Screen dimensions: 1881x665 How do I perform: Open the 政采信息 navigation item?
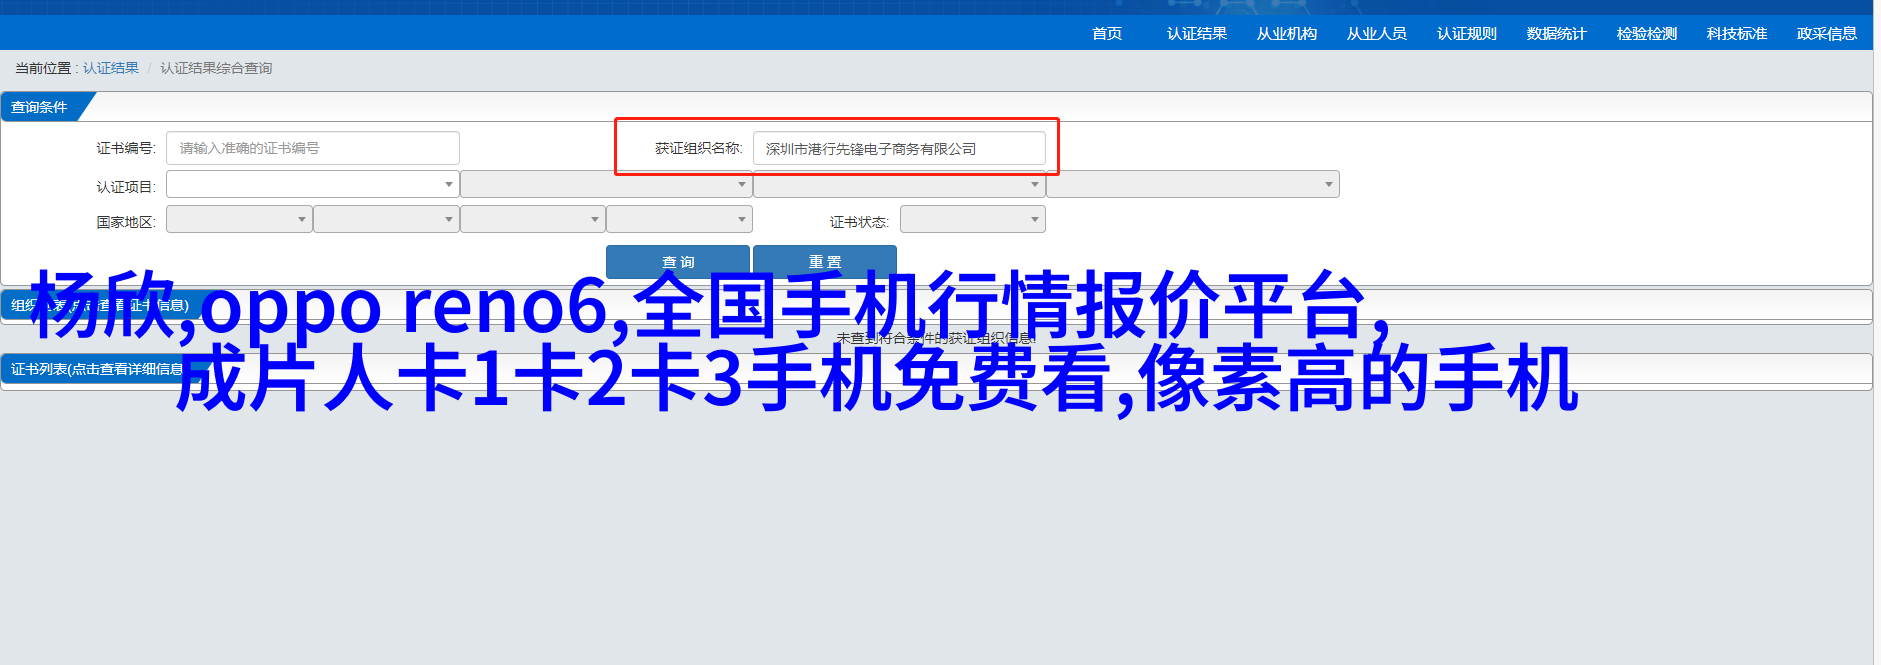tap(1827, 33)
